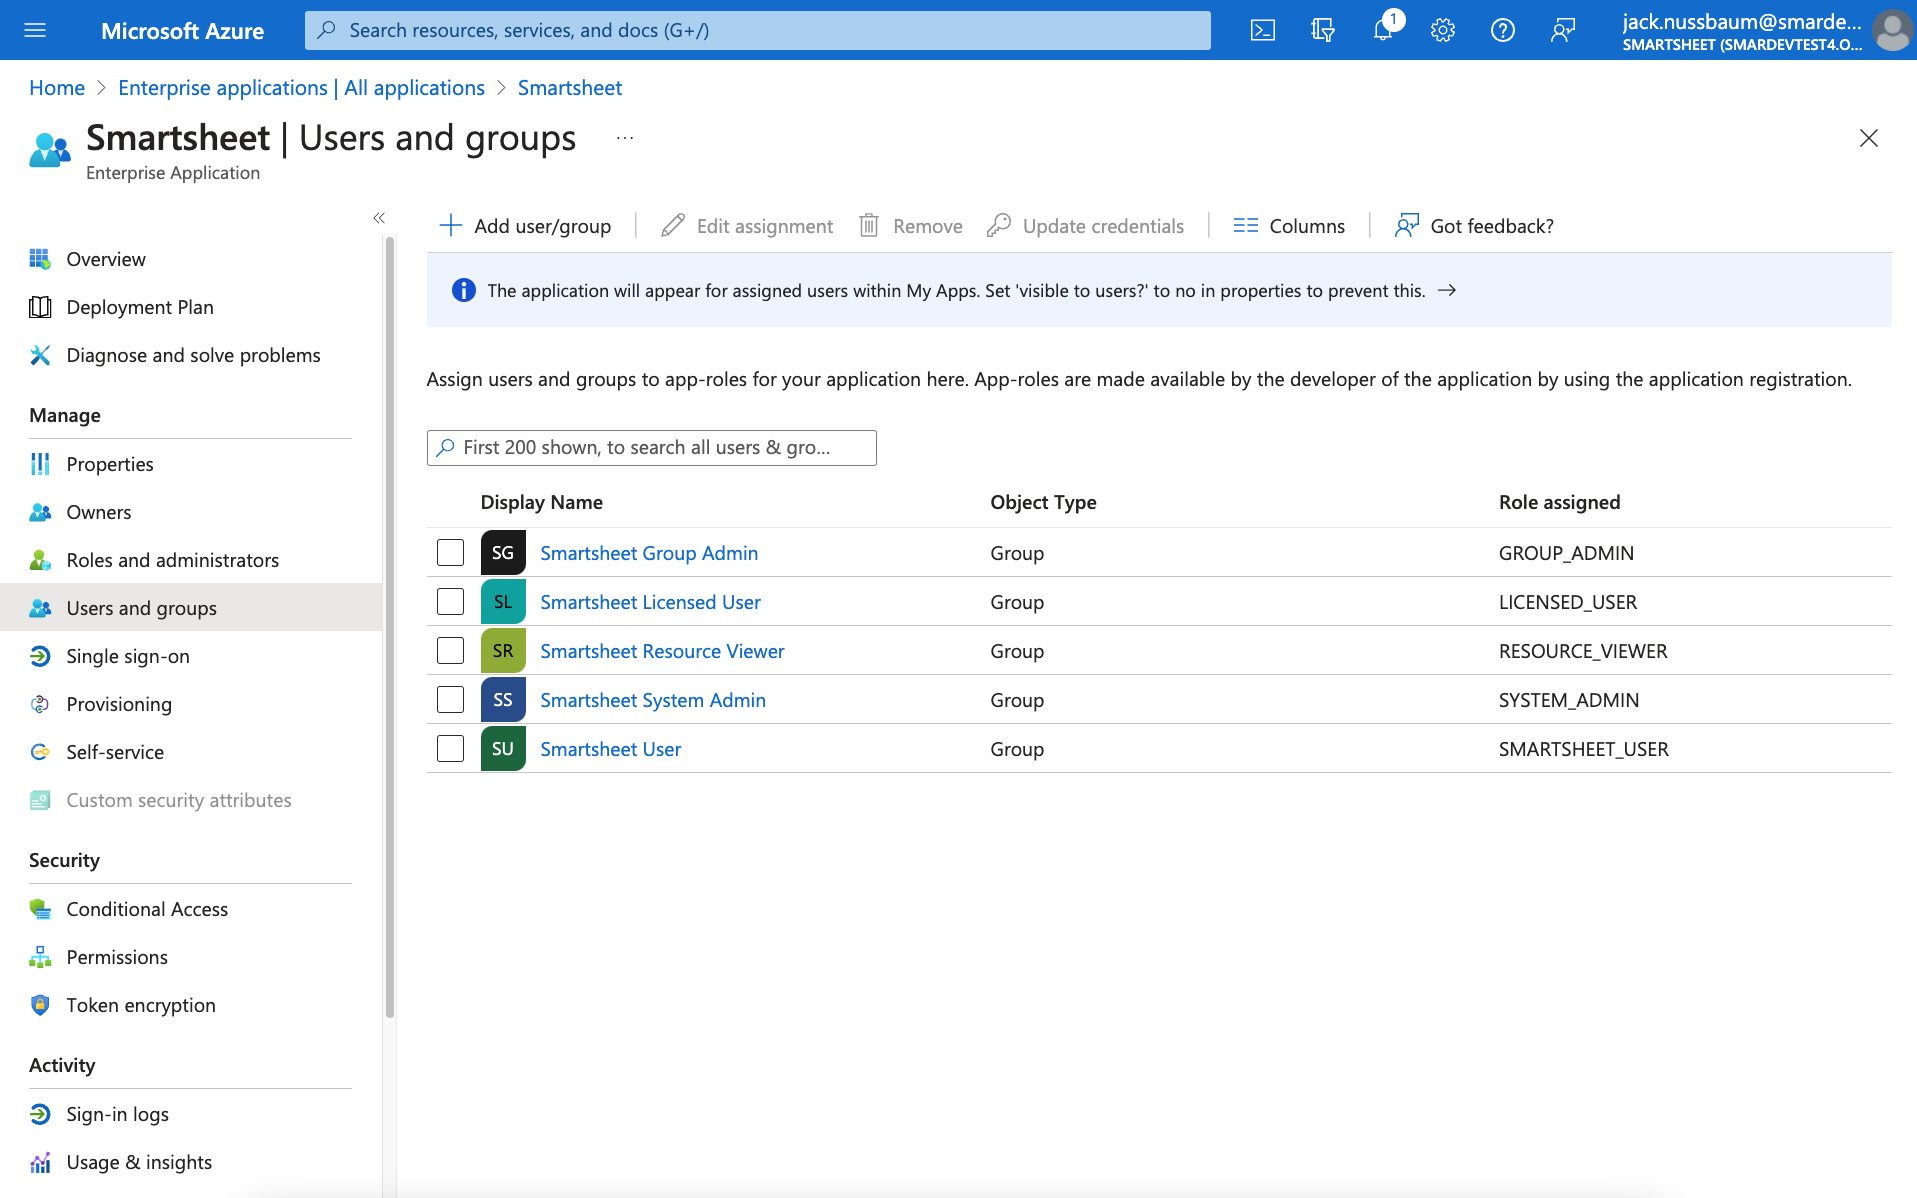Open the ellipsis more options beside title
This screenshot has height=1198, width=1917.
point(625,138)
